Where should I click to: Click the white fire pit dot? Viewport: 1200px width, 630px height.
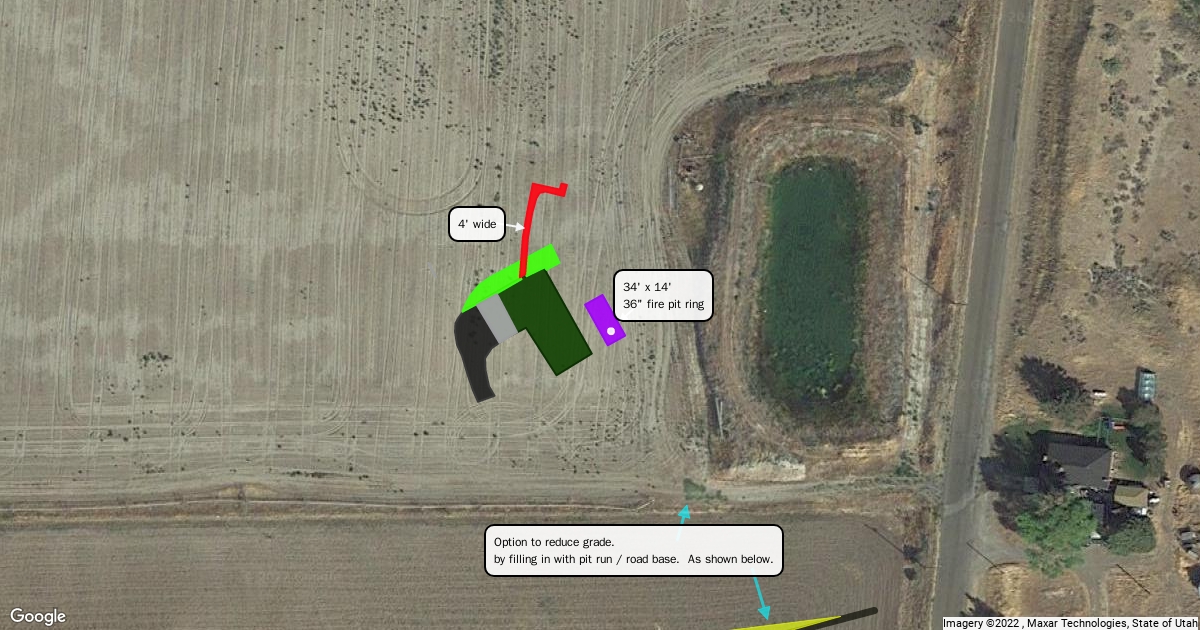(x=610, y=331)
